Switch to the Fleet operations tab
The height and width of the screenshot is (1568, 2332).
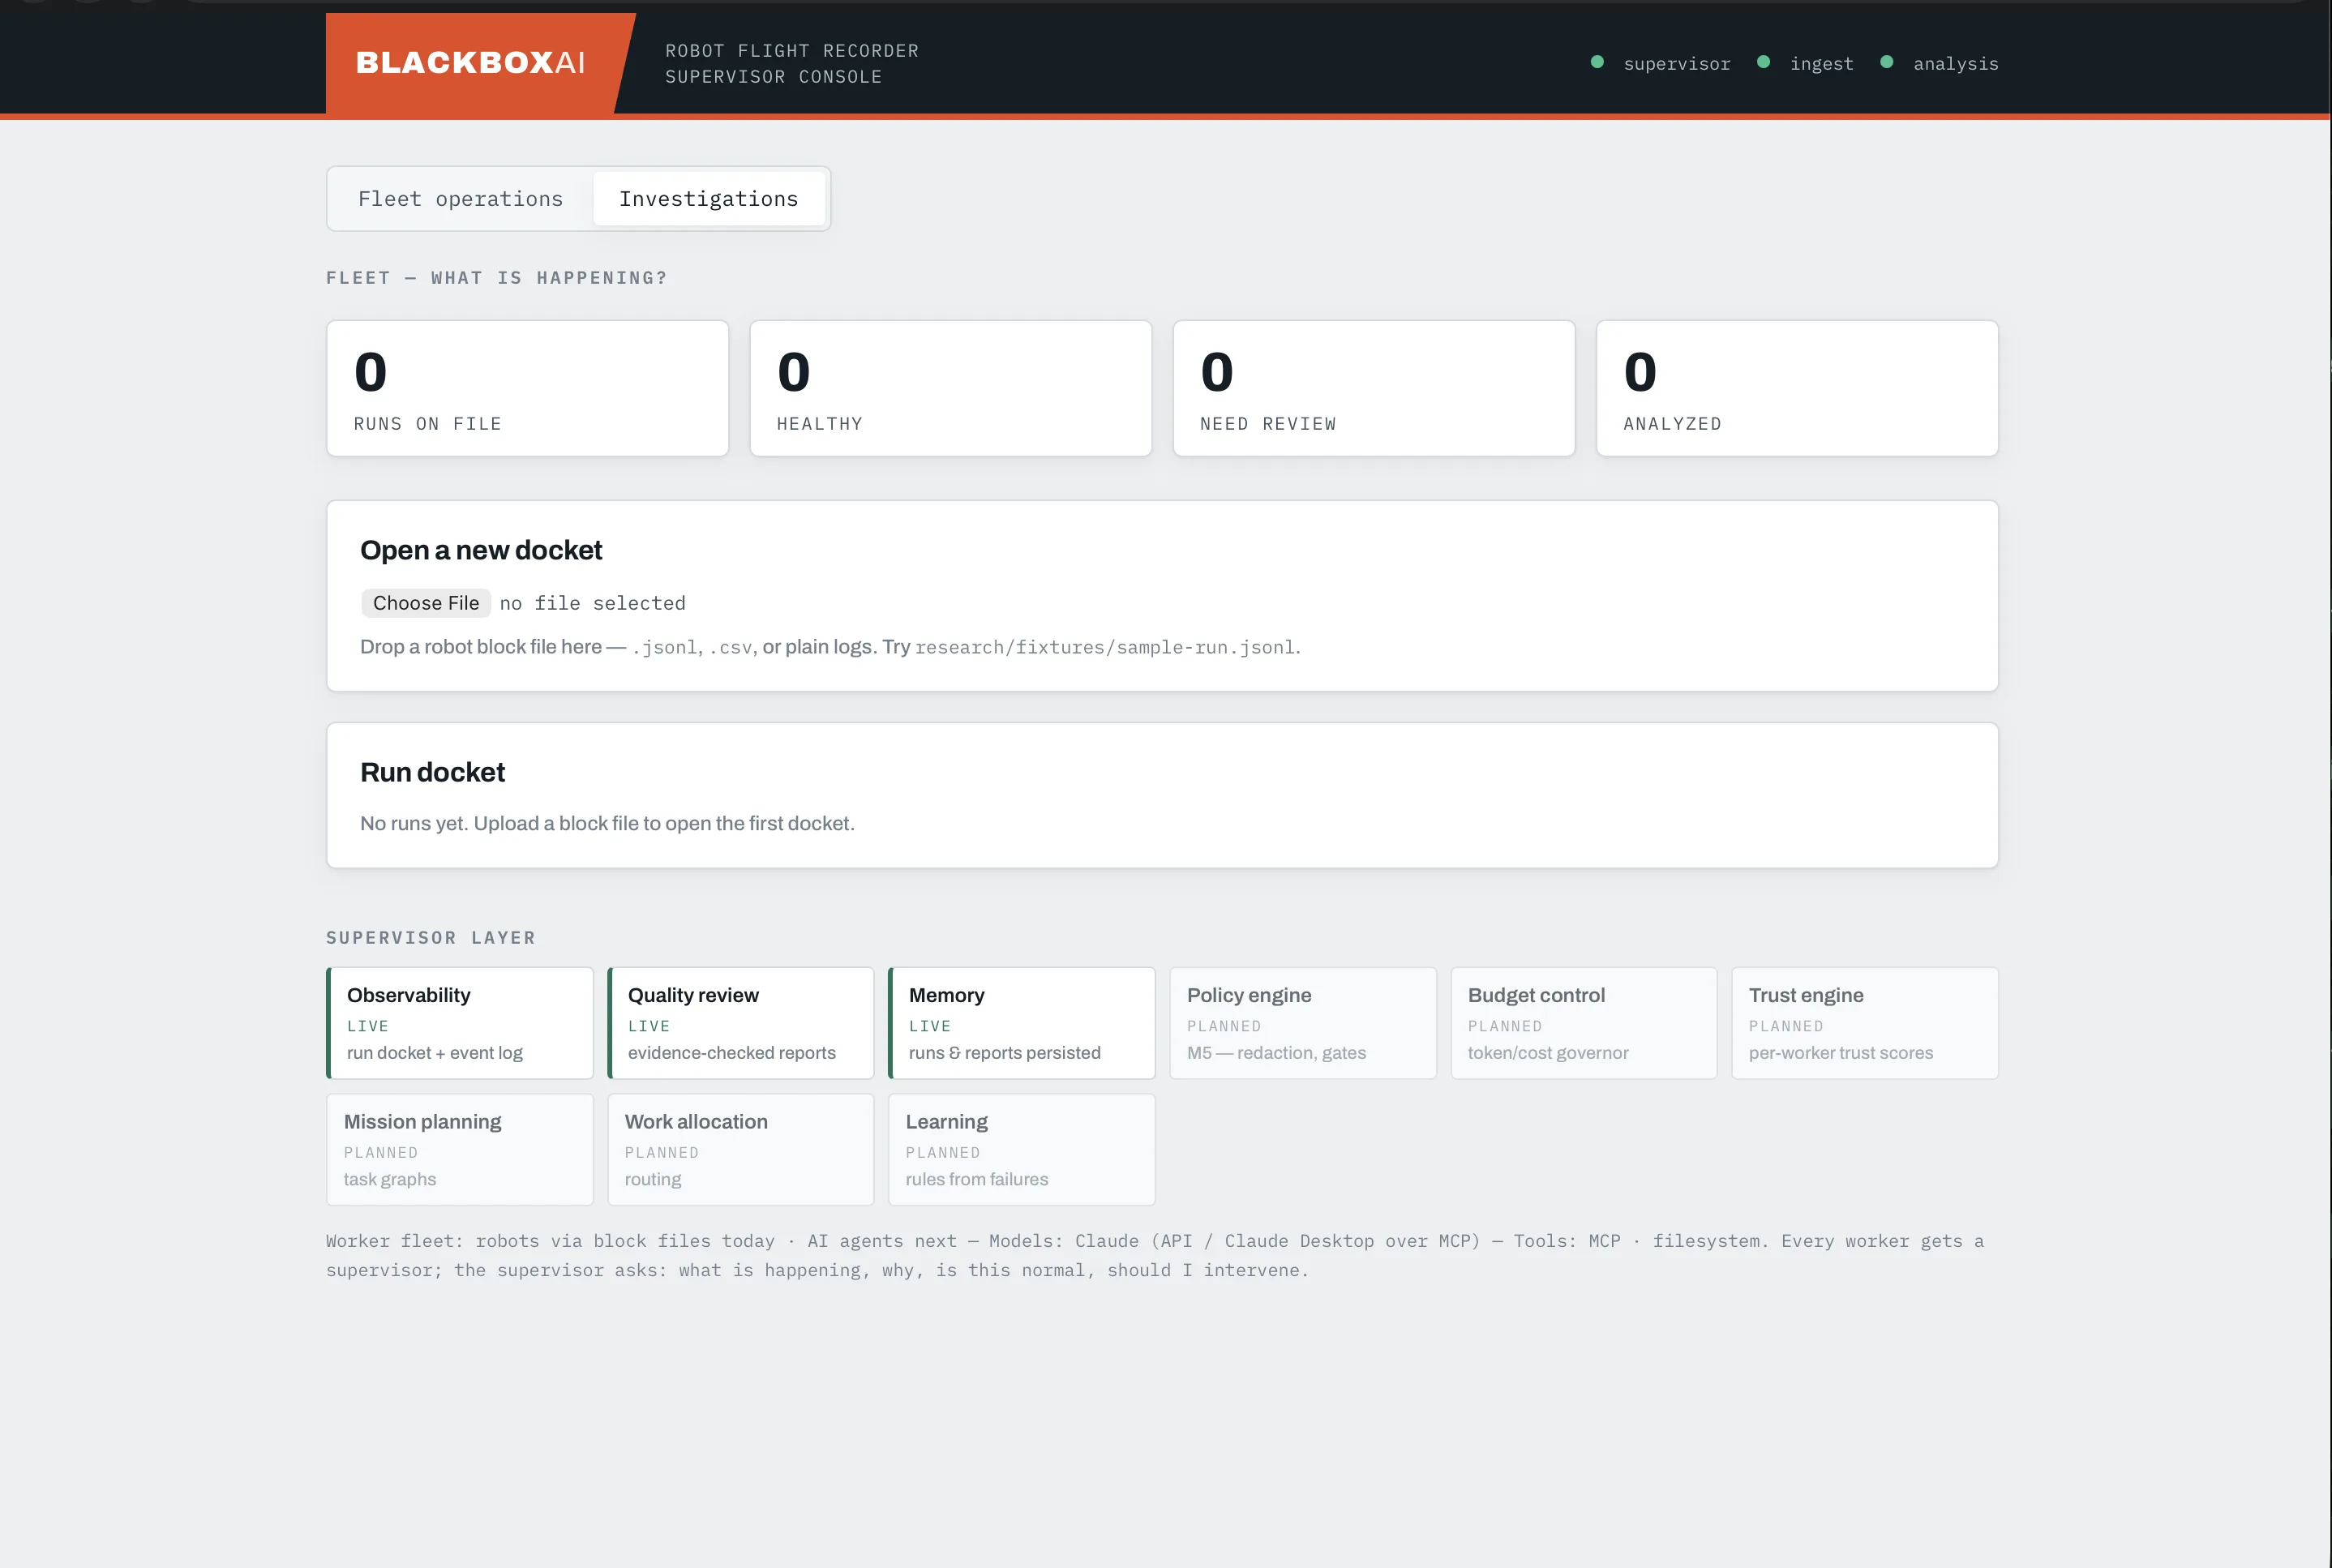click(461, 199)
